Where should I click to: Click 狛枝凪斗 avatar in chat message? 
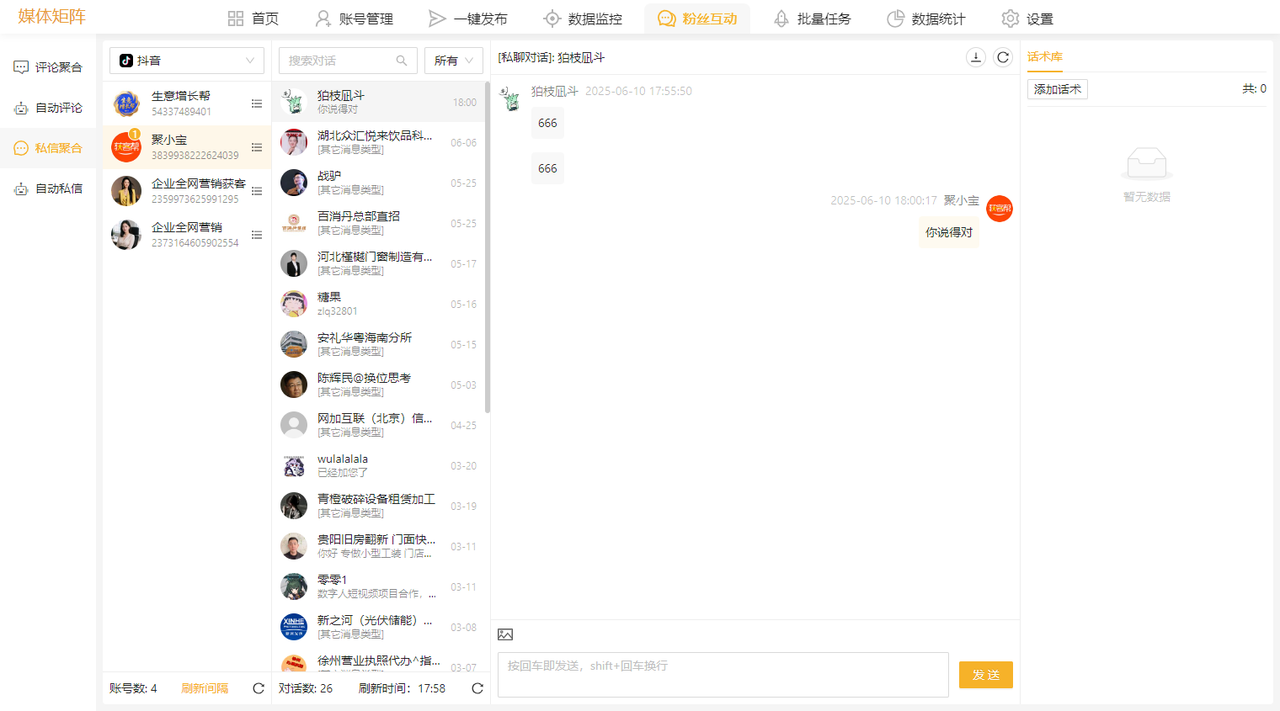[x=511, y=98]
